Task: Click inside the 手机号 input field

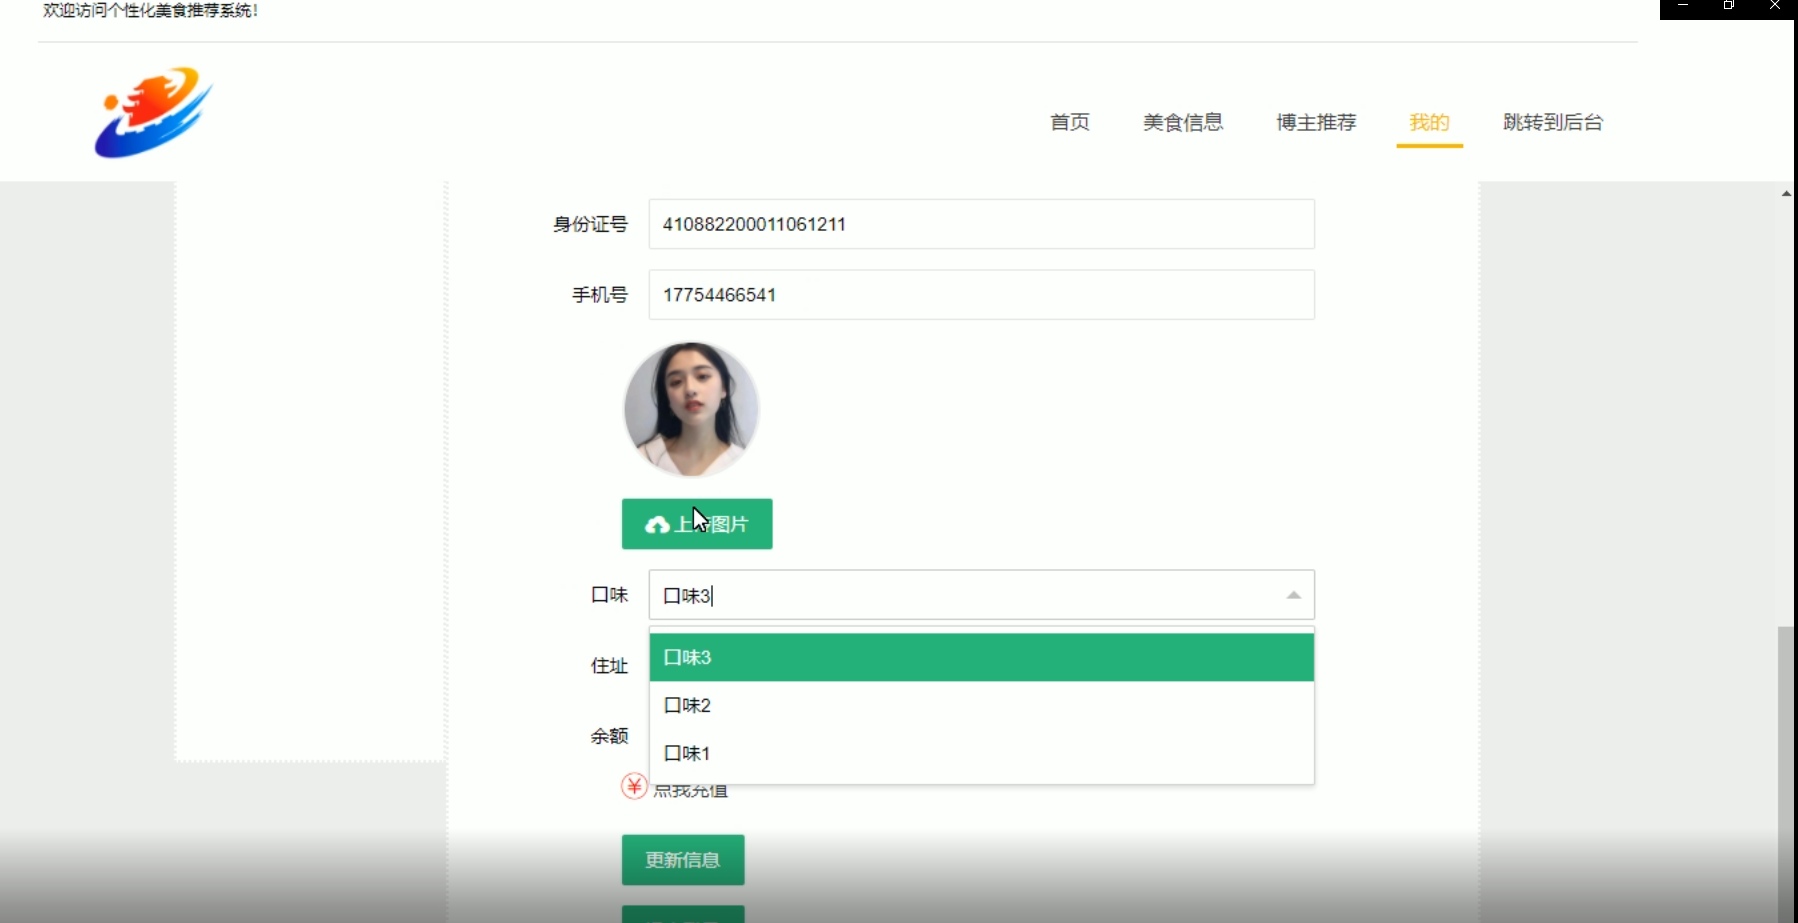Action: (980, 294)
